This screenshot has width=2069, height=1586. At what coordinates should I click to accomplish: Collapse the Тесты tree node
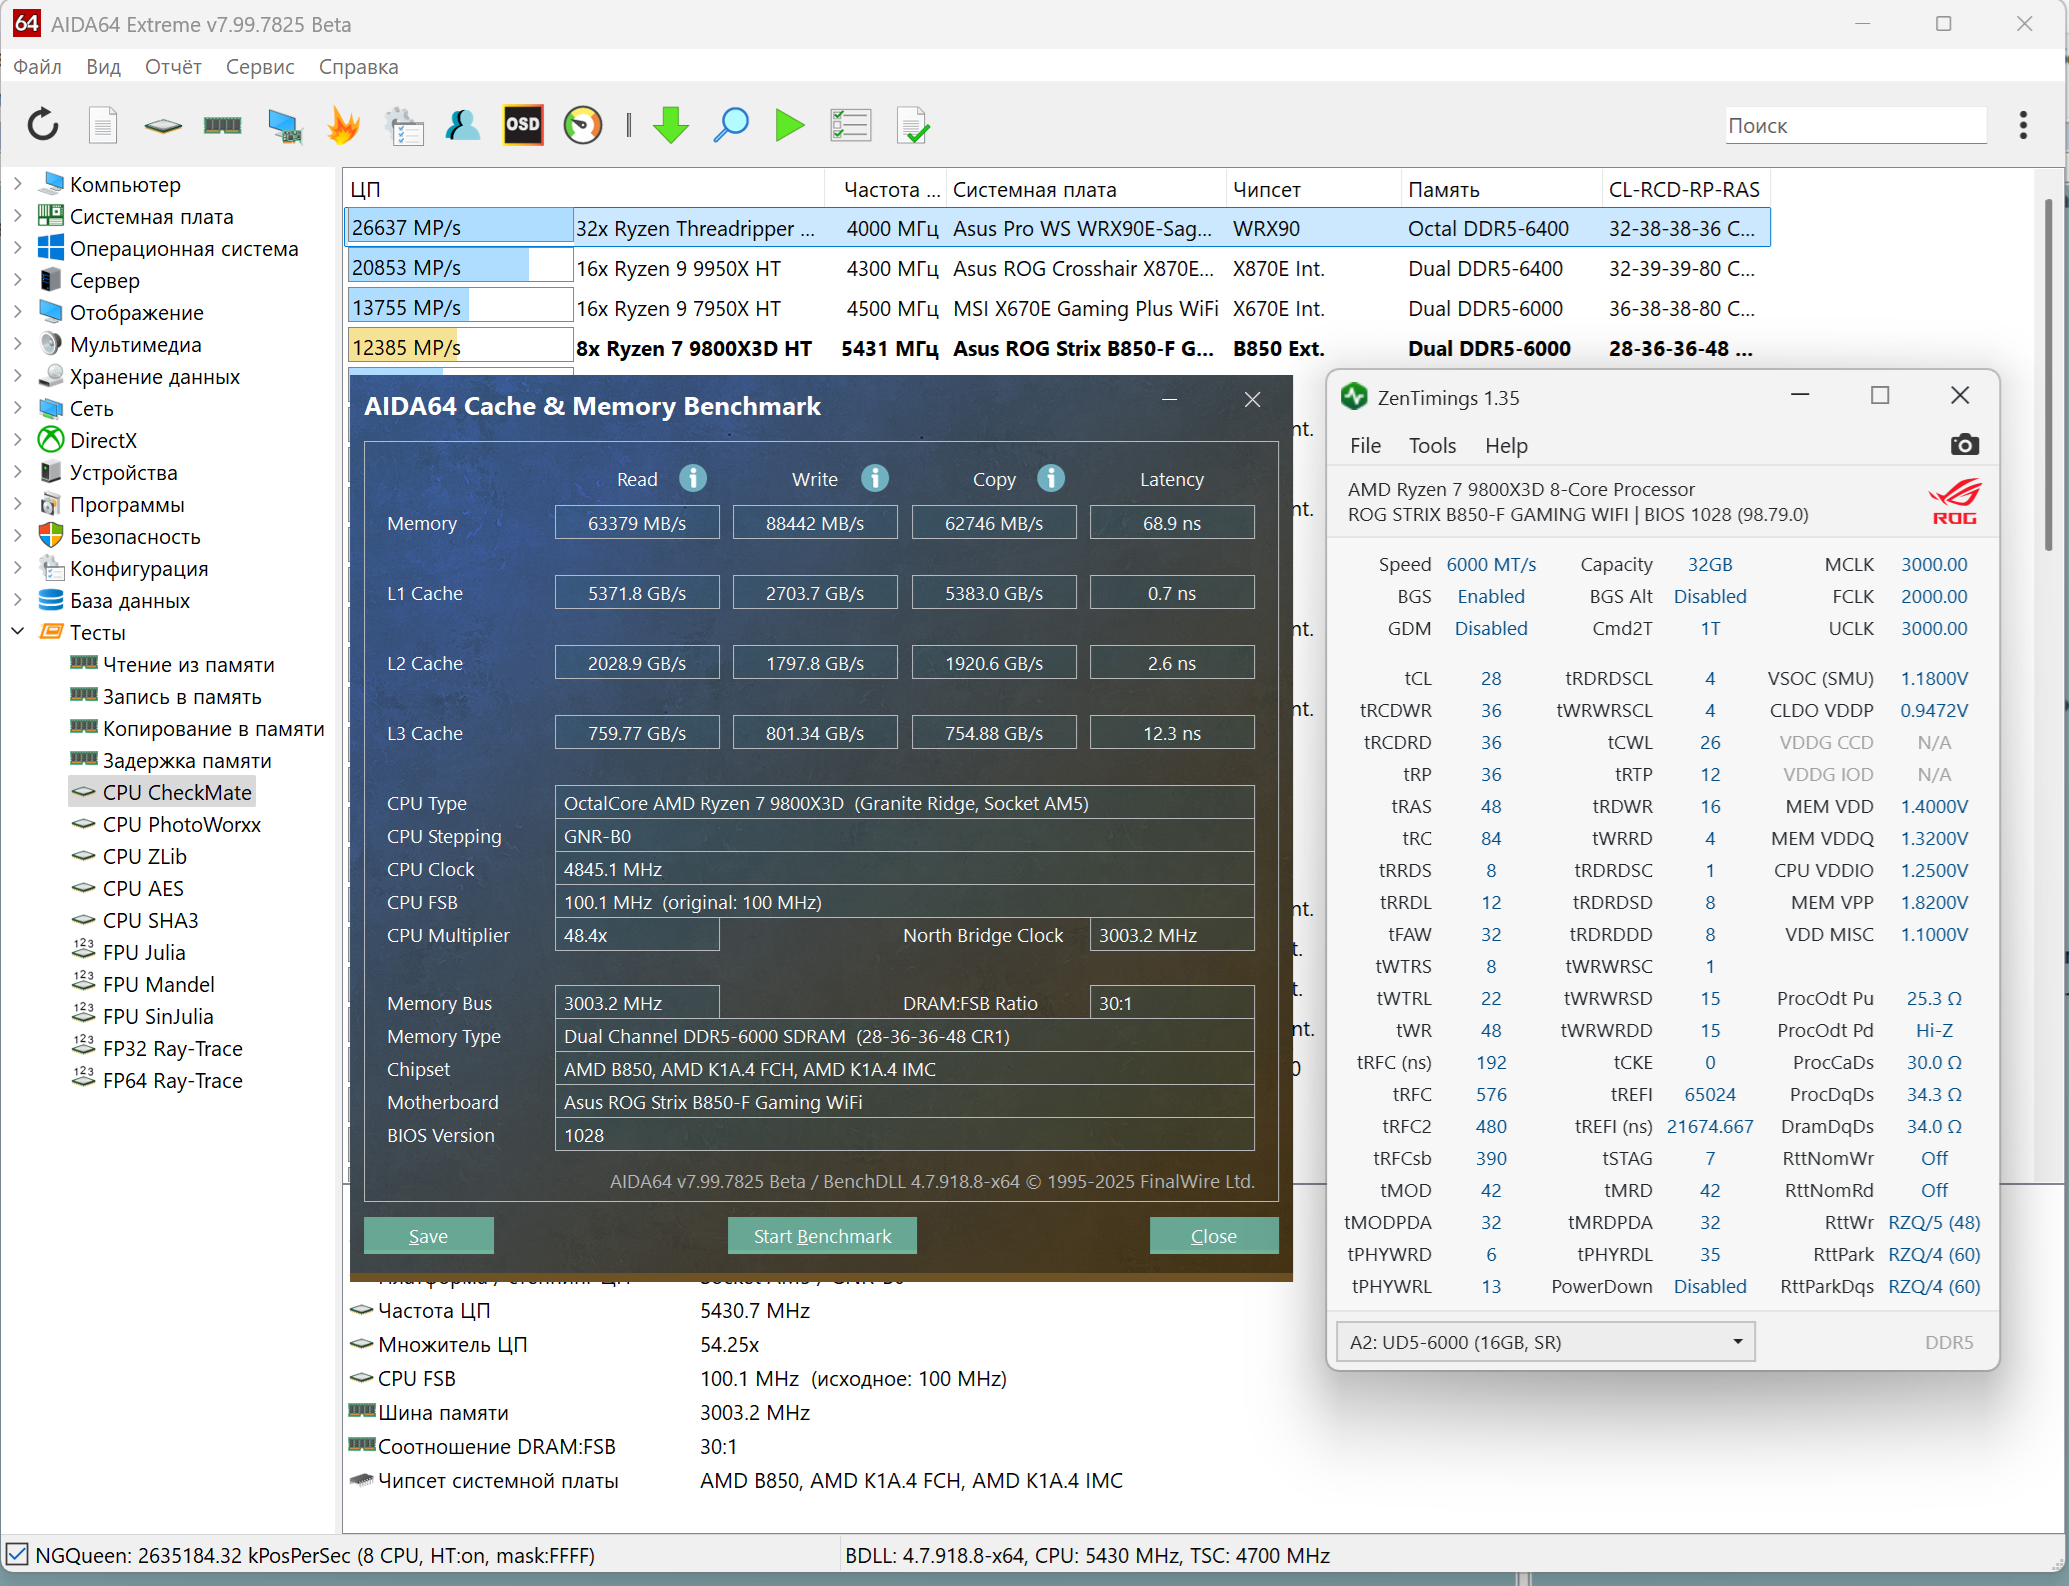18,632
